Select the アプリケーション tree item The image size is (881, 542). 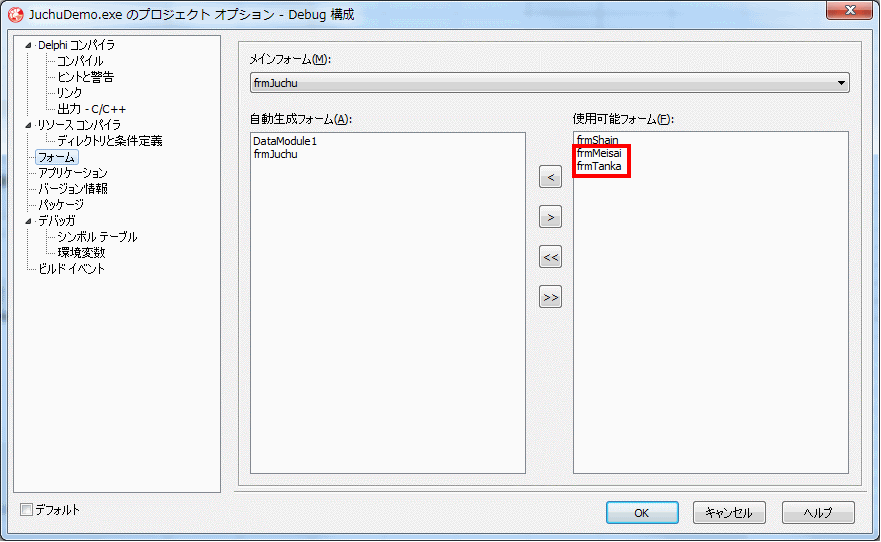(72, 173)
